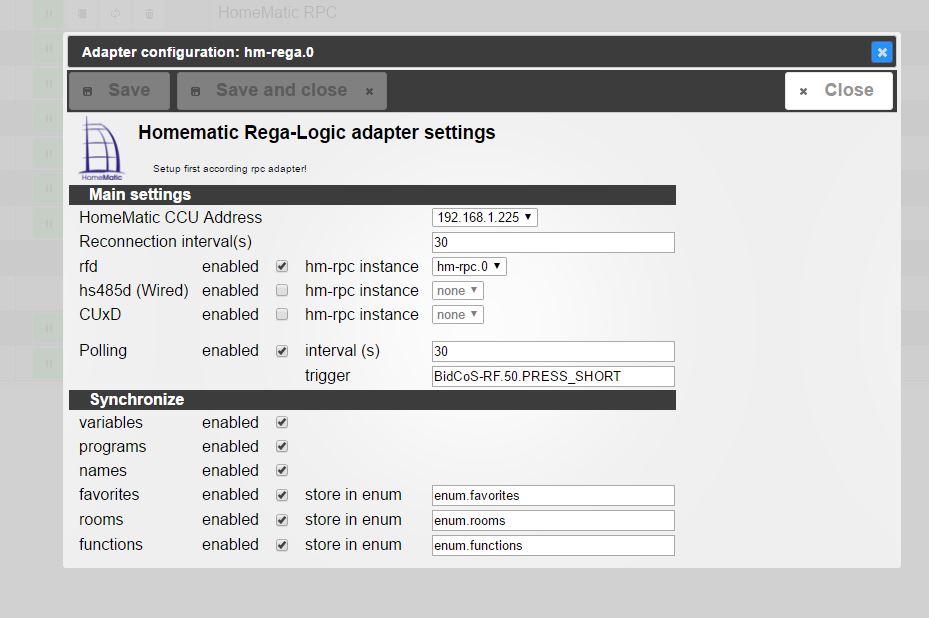
Task: Toggle the functions synchronize checkbox
Action: pyautogui.click(x=282, y=545)
